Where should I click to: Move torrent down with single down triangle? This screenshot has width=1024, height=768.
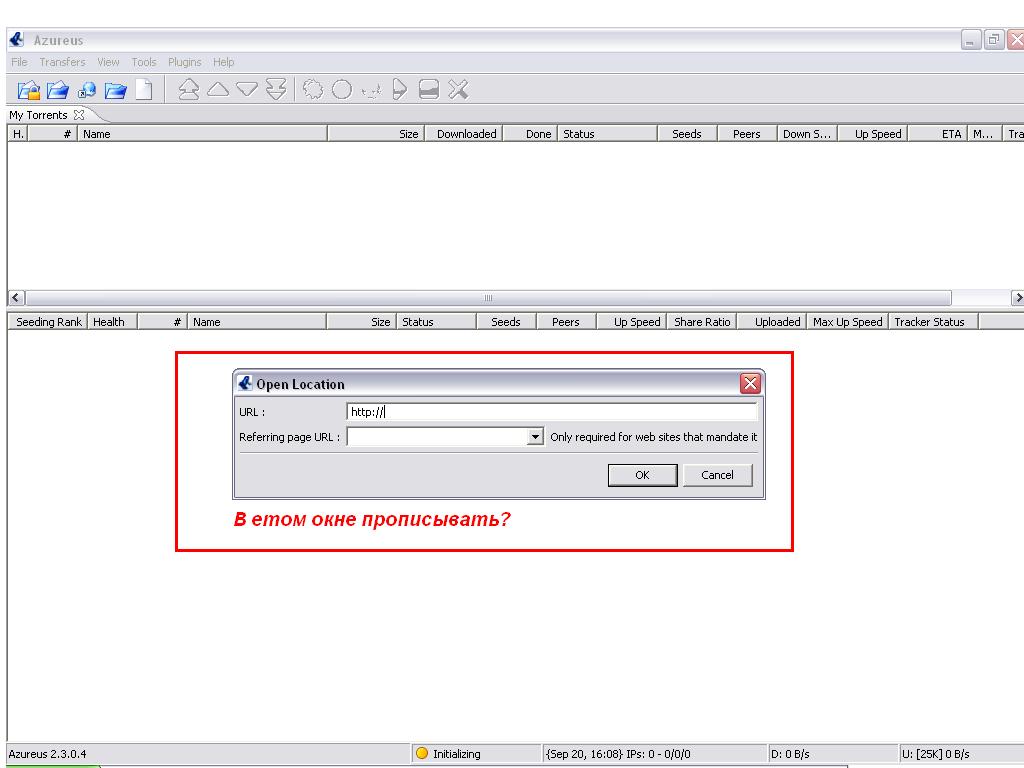point(247,89)
